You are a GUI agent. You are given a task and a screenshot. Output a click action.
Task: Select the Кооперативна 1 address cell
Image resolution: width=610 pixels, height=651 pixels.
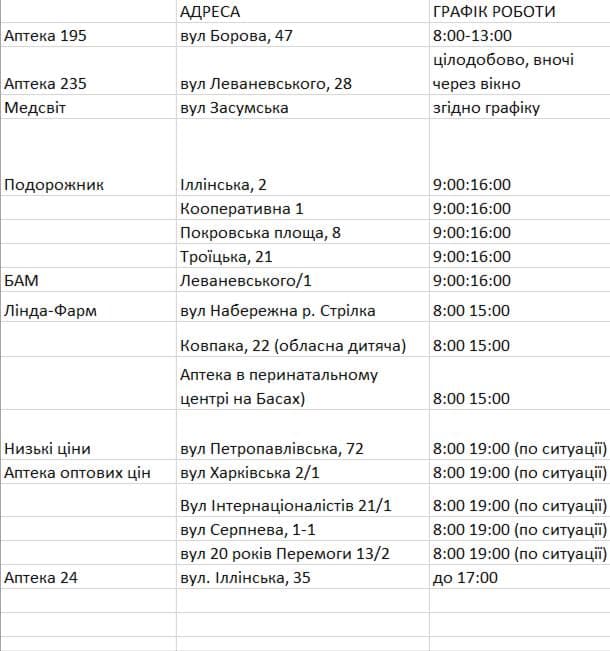point(303,208)
